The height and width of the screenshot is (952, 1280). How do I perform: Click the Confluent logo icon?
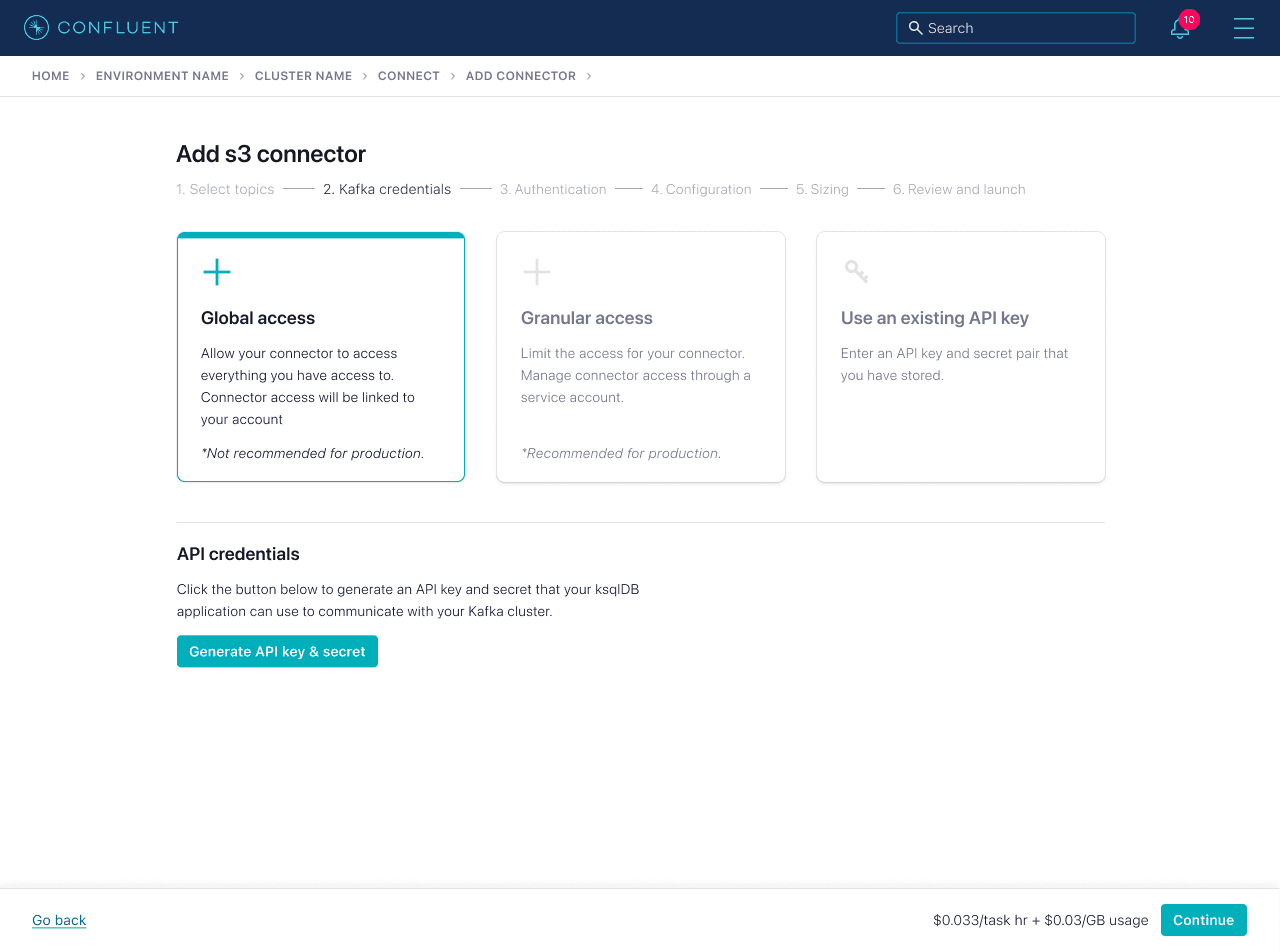36,28
